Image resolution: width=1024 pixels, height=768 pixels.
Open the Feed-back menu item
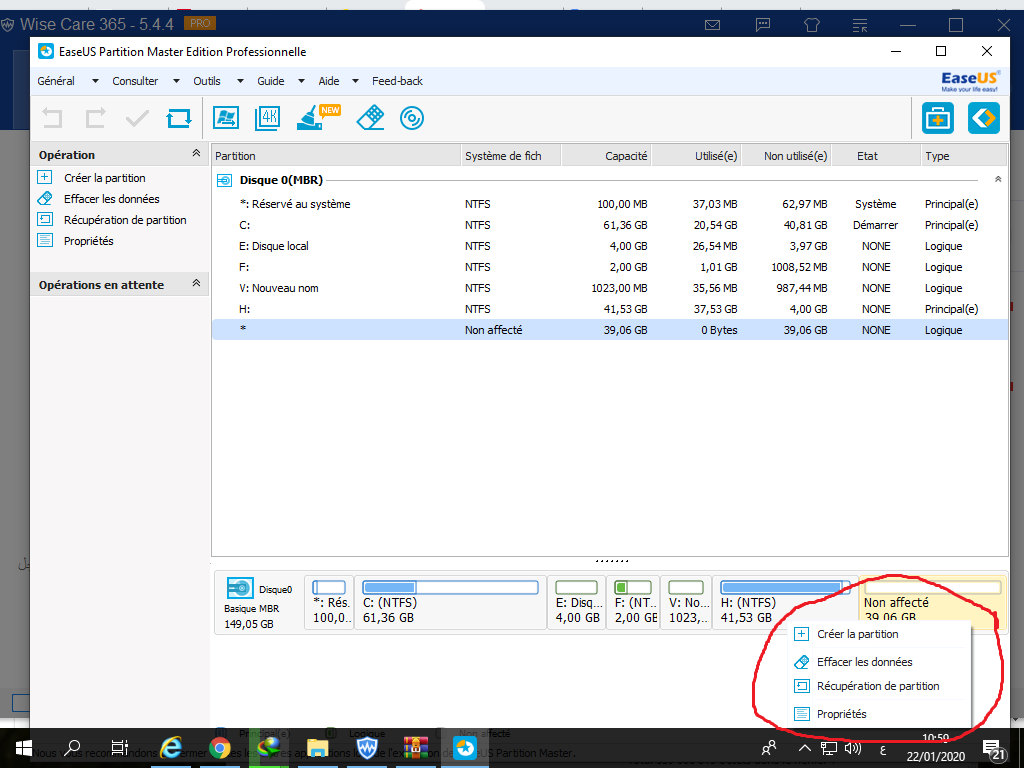click(x=397, y=81)
